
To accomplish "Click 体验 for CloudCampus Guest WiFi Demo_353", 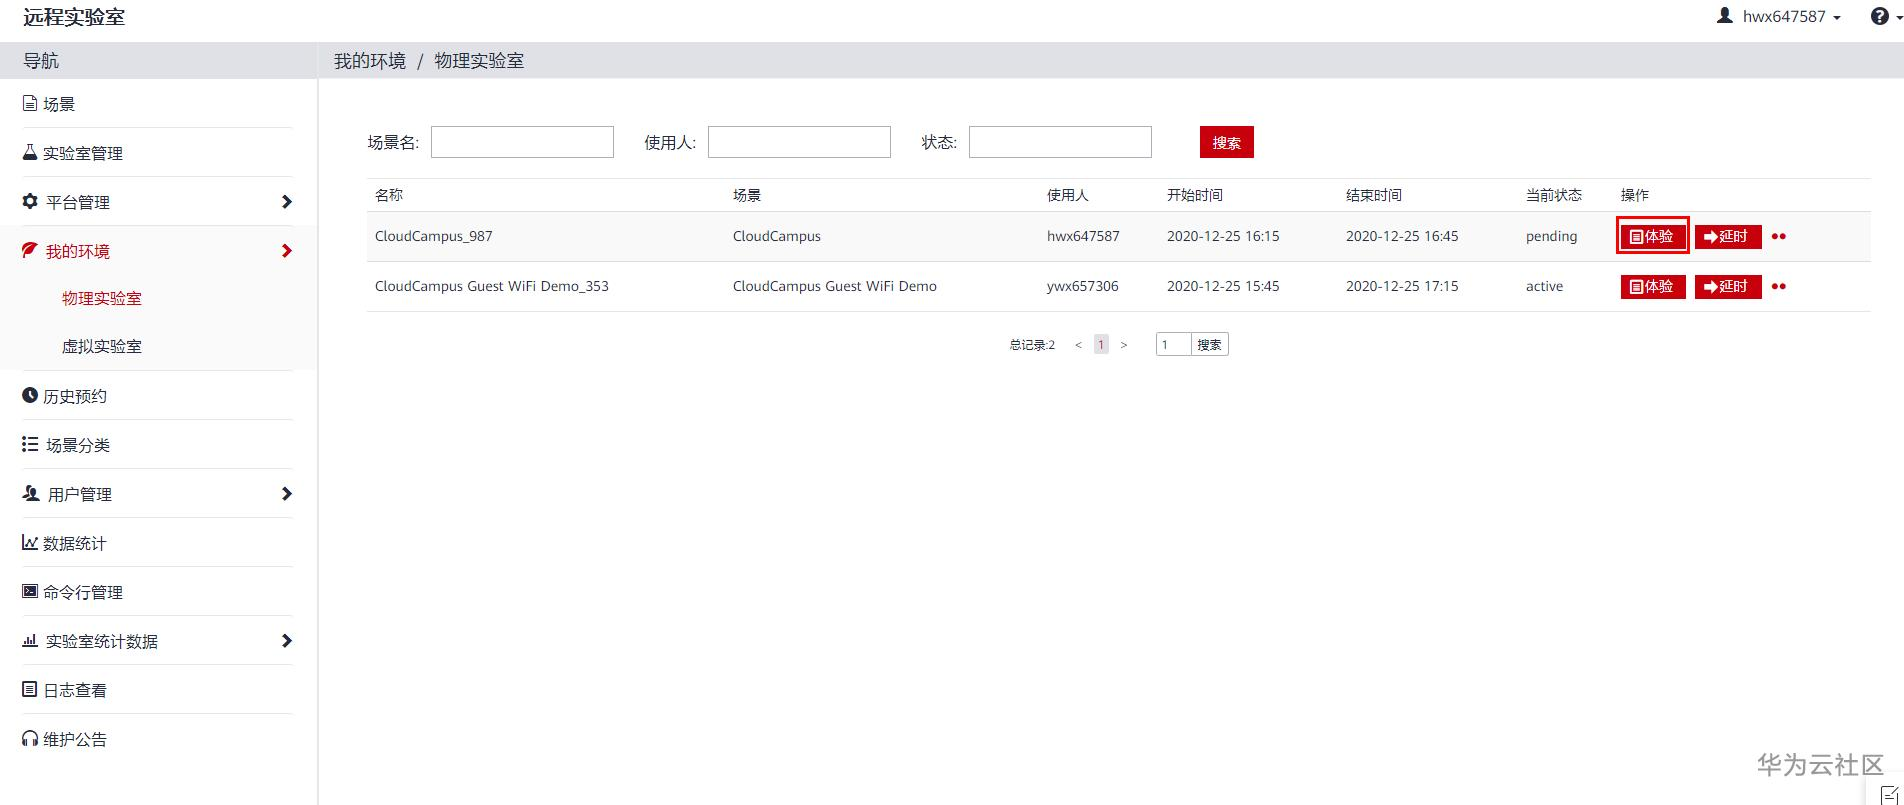I will [x=1653, y=286].
